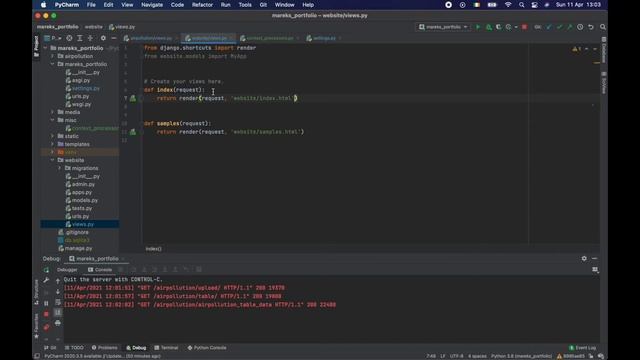Click gutter run marker beside index return line
Image resolution: width=640 pixels, height=360 pixels.
[133, 98]
